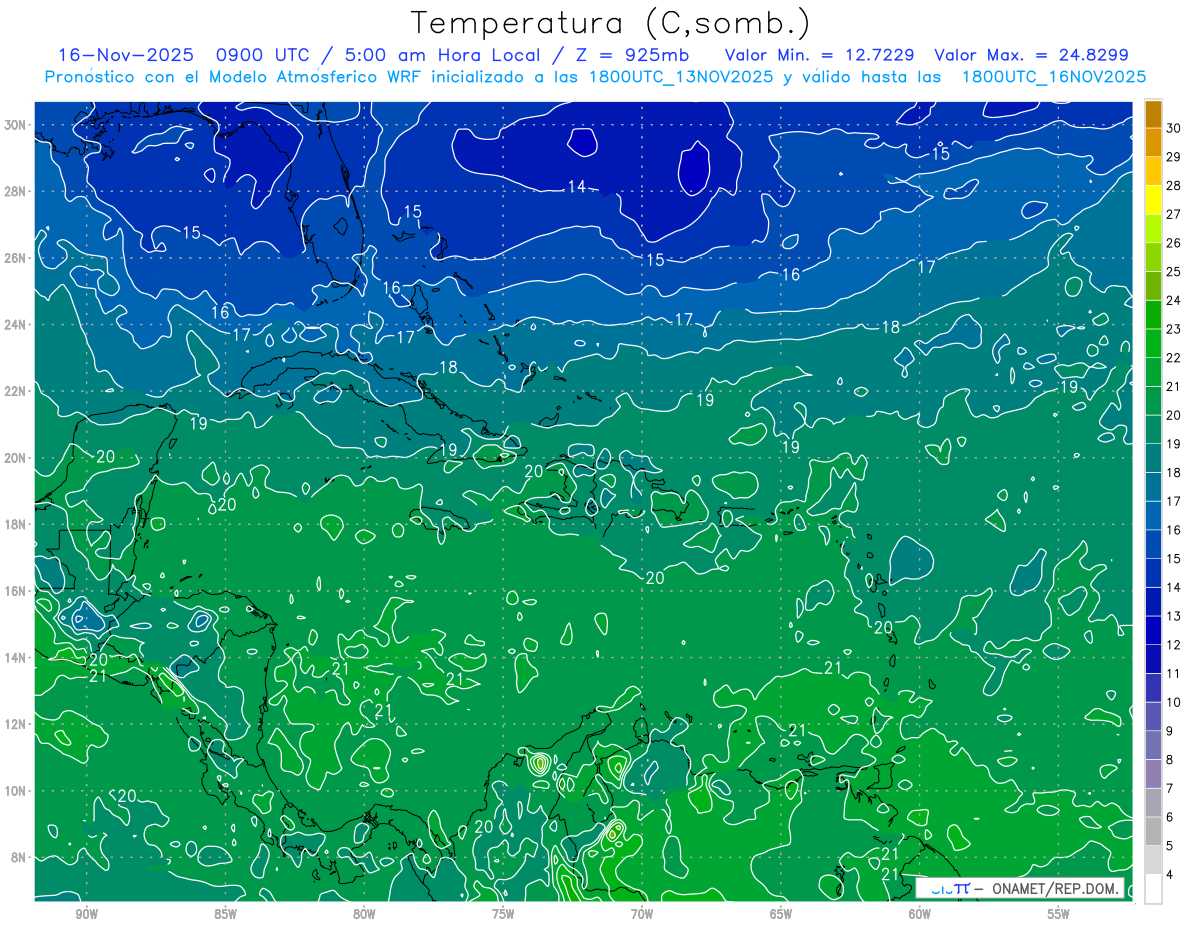
Task: Click the 20N latitude axis label
Action: tap(15, 458)
